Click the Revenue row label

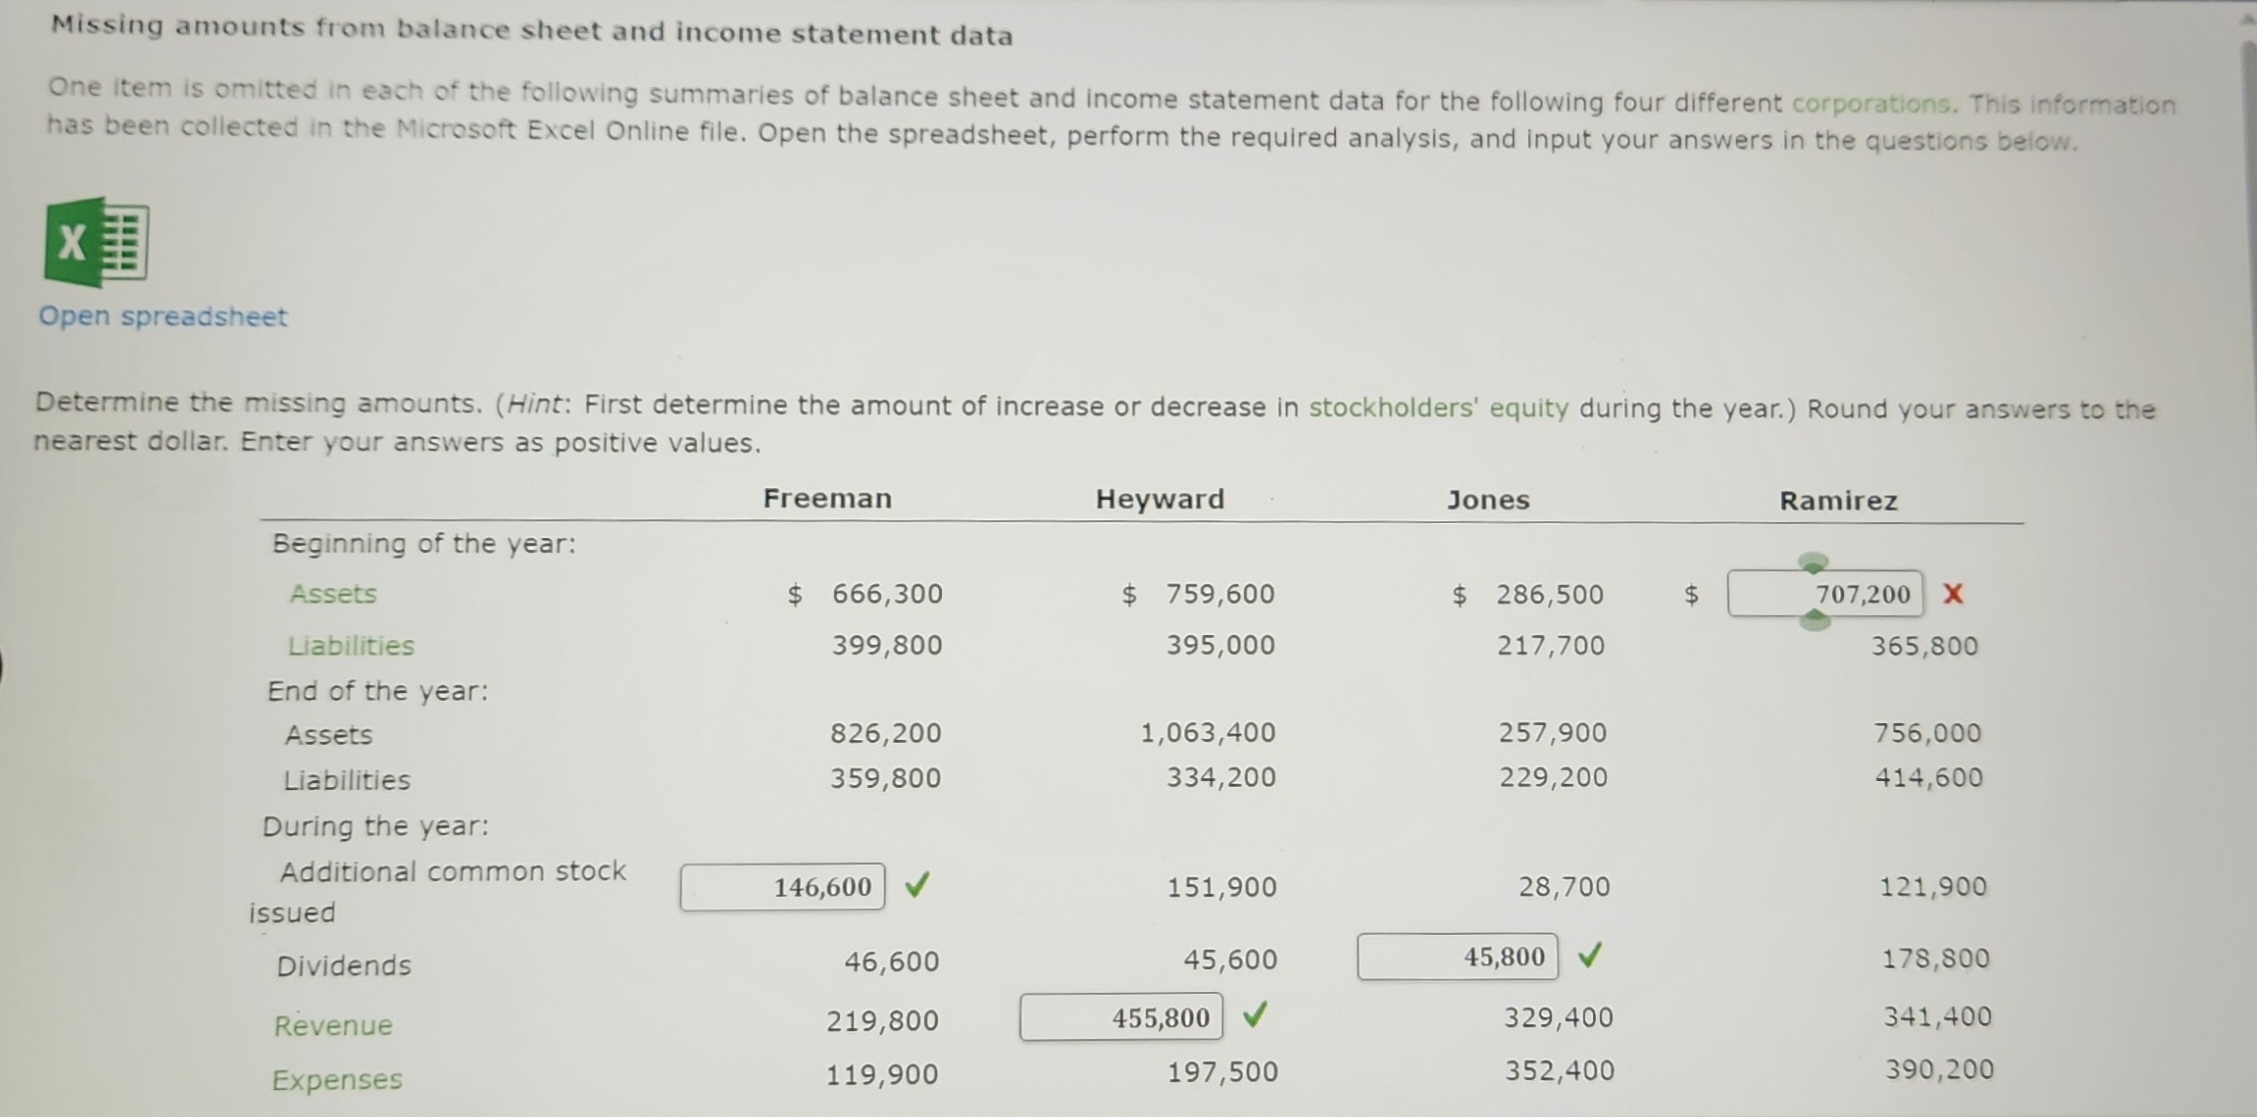[333, 1025]
